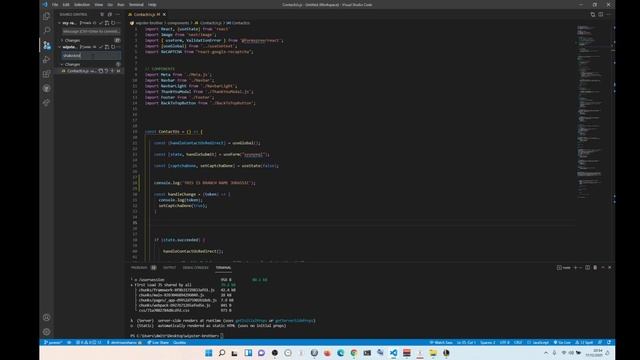Switch to the OUTPUT panel tab
640x360 pixels.
coord(169,268)
